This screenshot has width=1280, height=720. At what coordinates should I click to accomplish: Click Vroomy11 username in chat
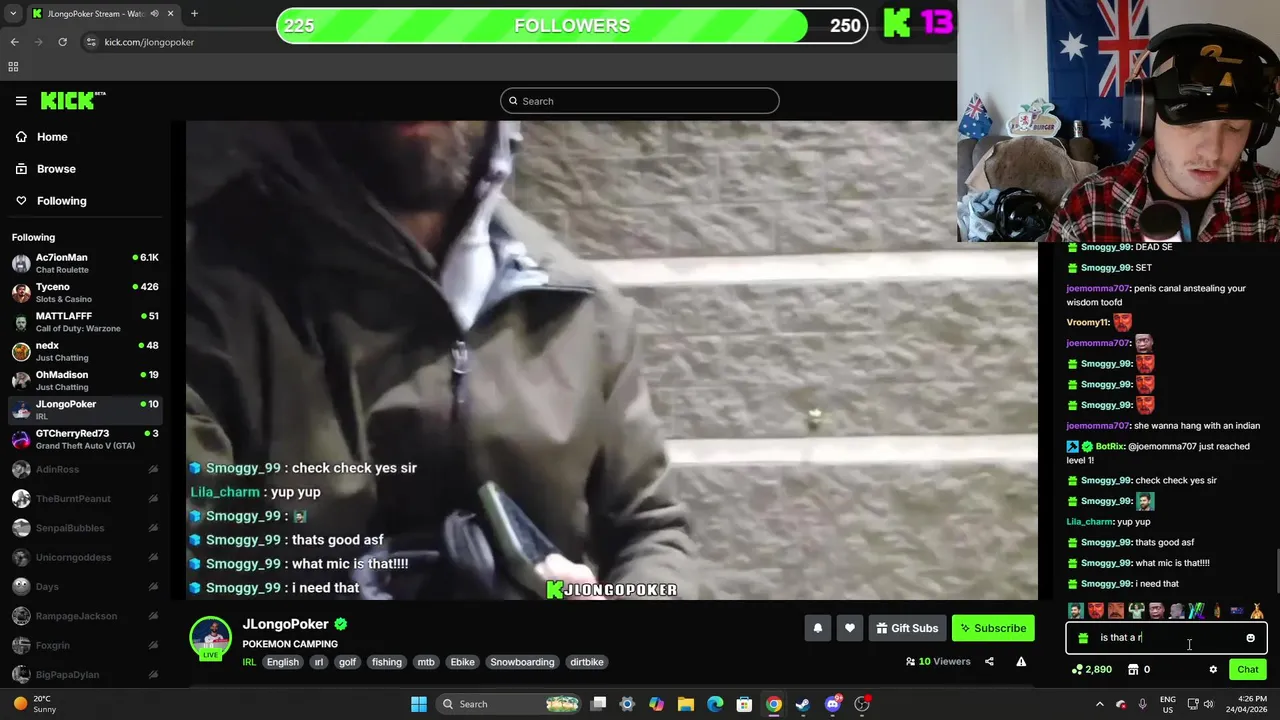click(x=1088, y=322)
